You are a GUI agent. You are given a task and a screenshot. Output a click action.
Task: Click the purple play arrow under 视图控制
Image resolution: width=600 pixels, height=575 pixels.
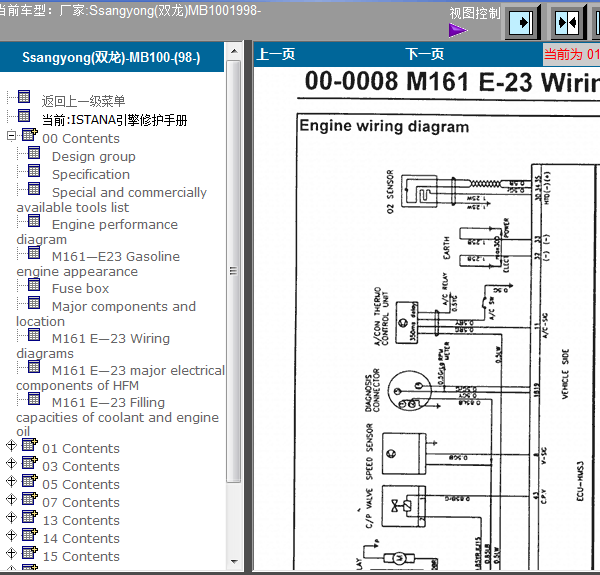(458, 30)
